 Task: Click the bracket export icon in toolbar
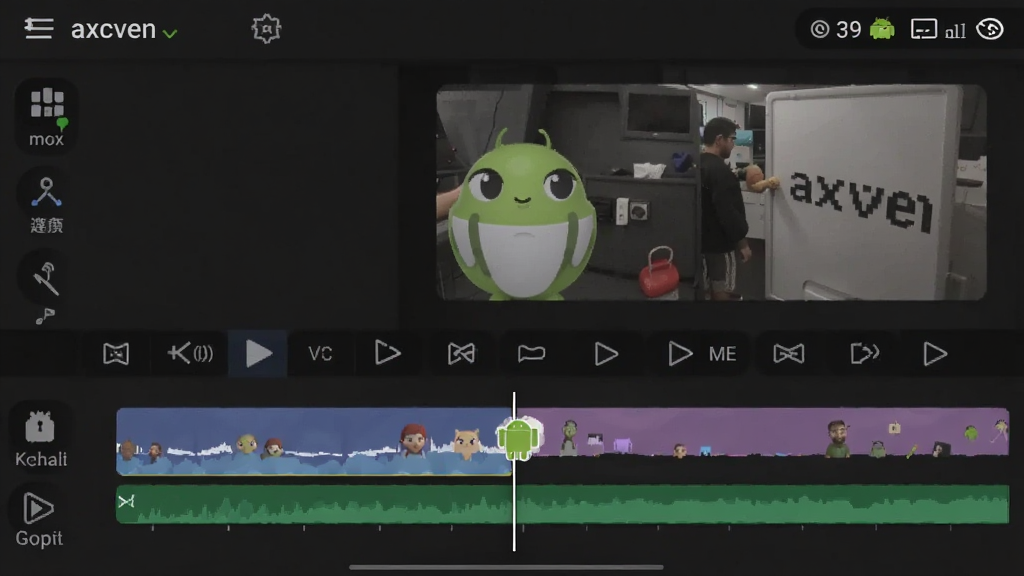[865, 353]
